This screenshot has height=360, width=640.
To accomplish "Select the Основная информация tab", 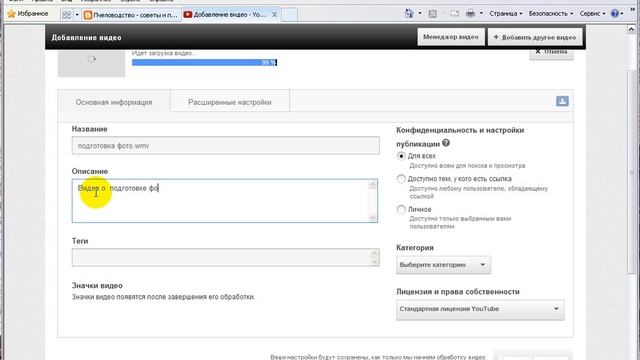I will coord(114,102).
